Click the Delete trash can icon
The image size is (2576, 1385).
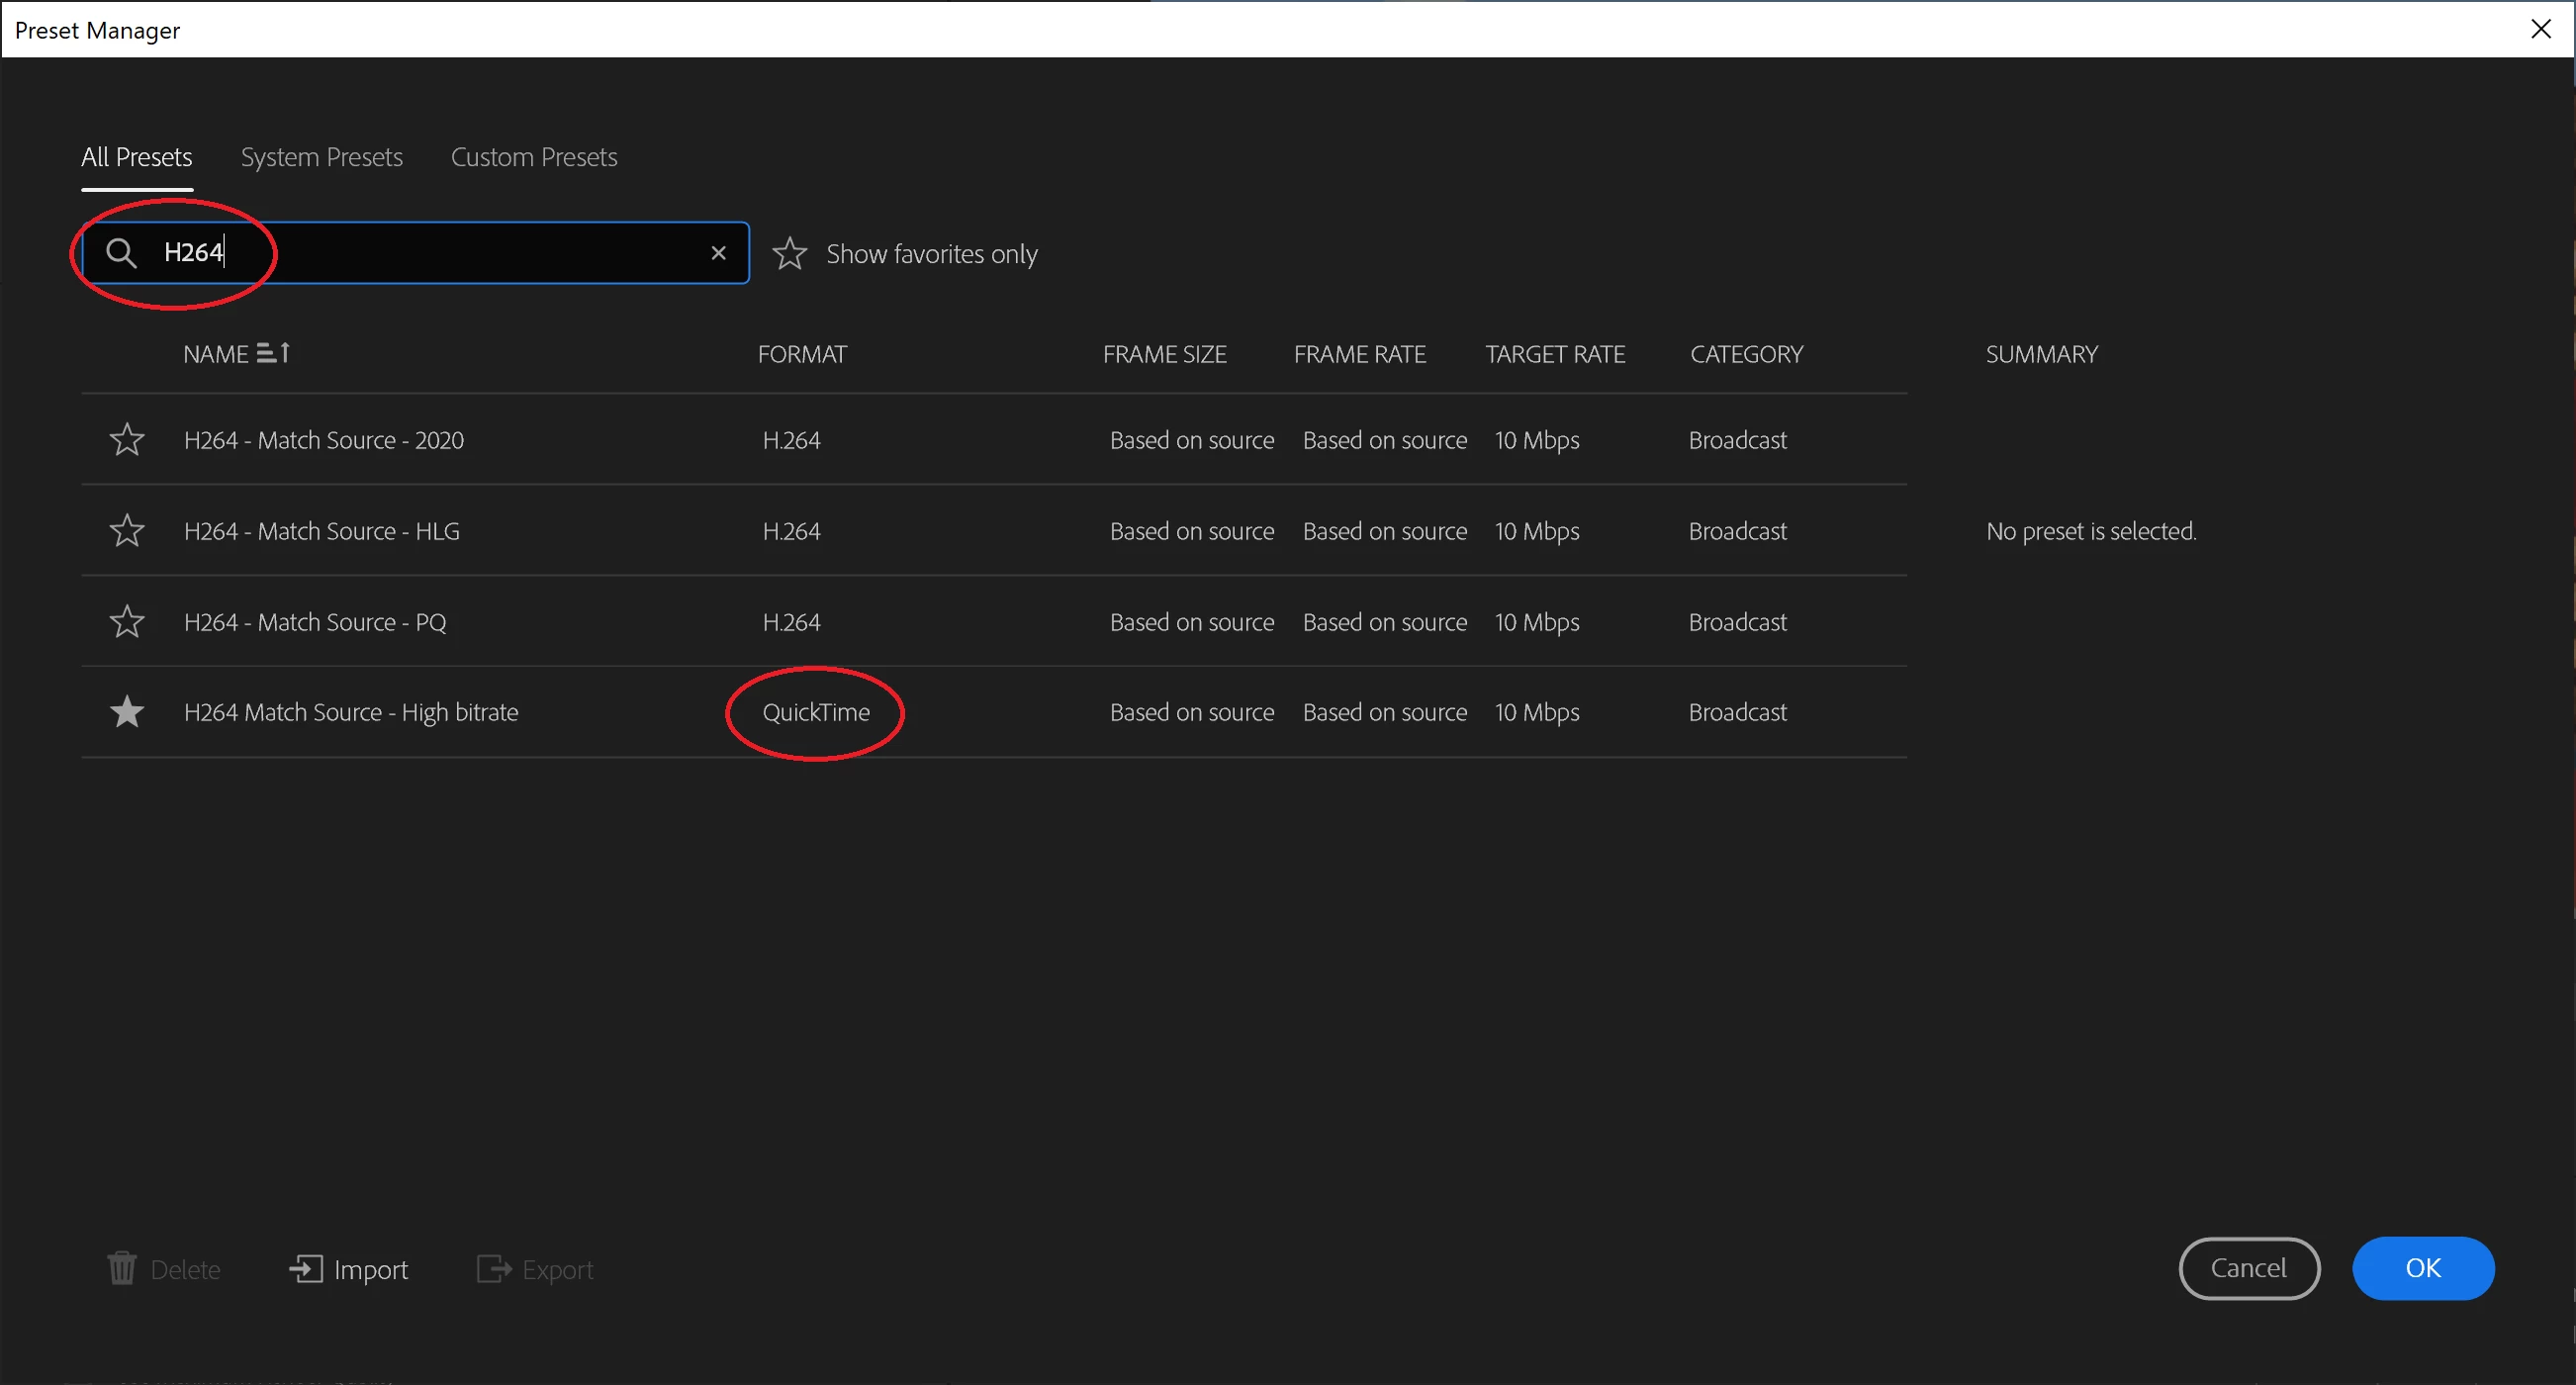coord(122,1269)
